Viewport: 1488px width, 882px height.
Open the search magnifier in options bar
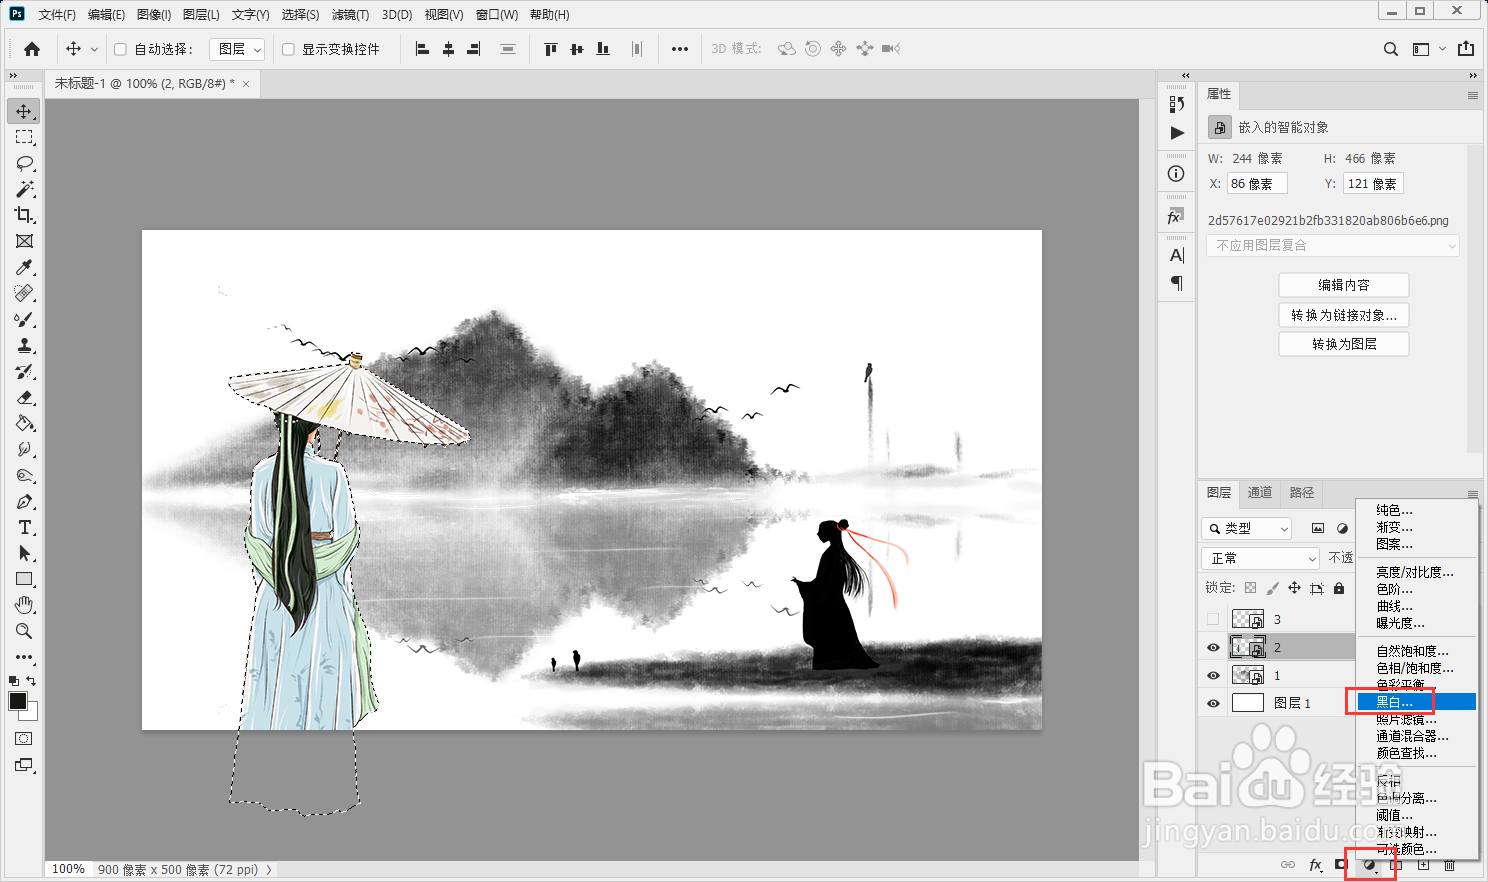pos(1390,49)
